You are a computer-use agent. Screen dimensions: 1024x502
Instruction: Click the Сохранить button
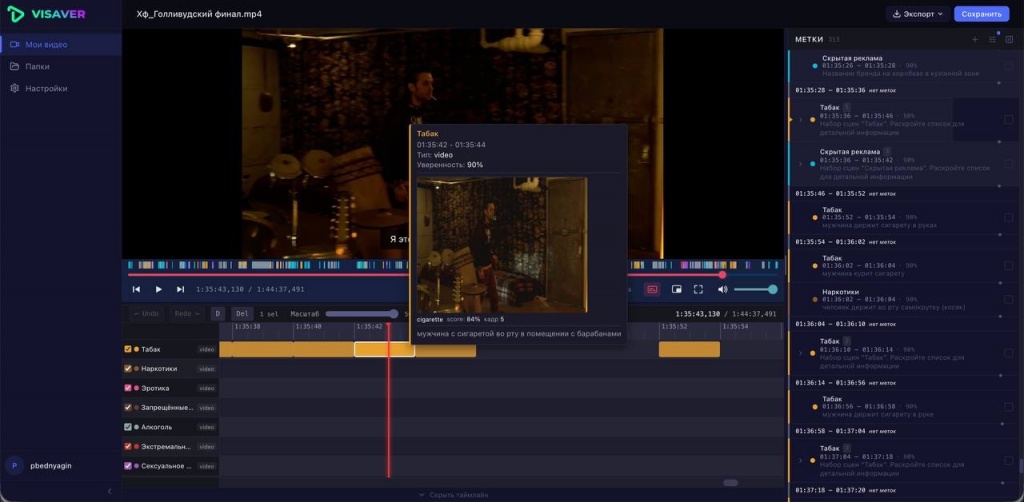pyautogui.click(x=981, y=14)
